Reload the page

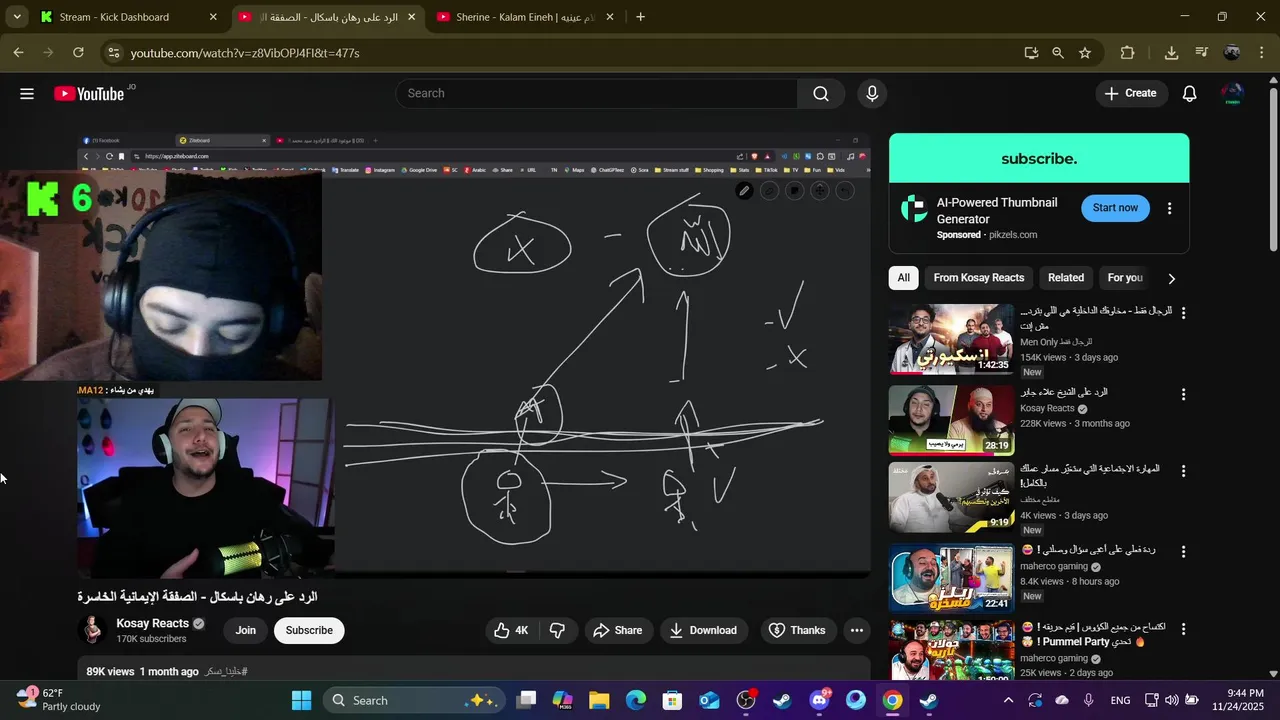78,52
